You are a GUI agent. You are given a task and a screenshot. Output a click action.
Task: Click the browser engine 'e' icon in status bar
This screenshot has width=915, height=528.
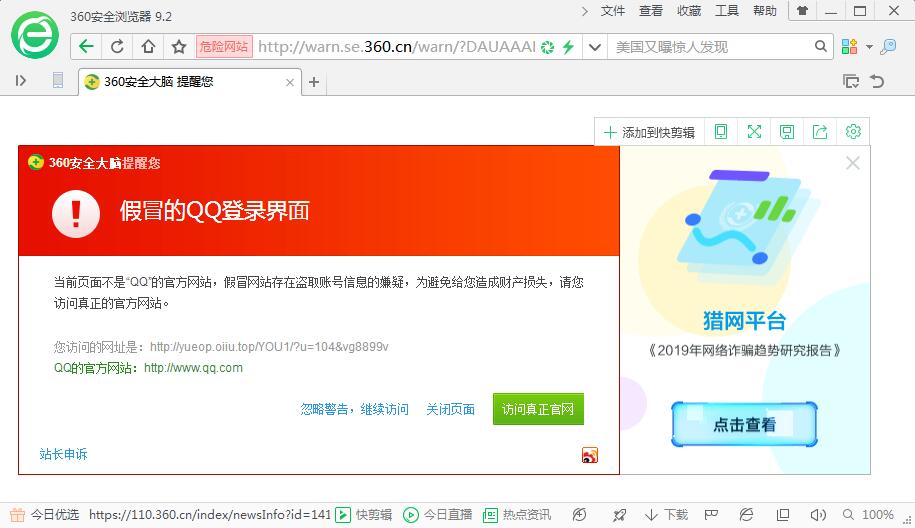coord(746,515)
